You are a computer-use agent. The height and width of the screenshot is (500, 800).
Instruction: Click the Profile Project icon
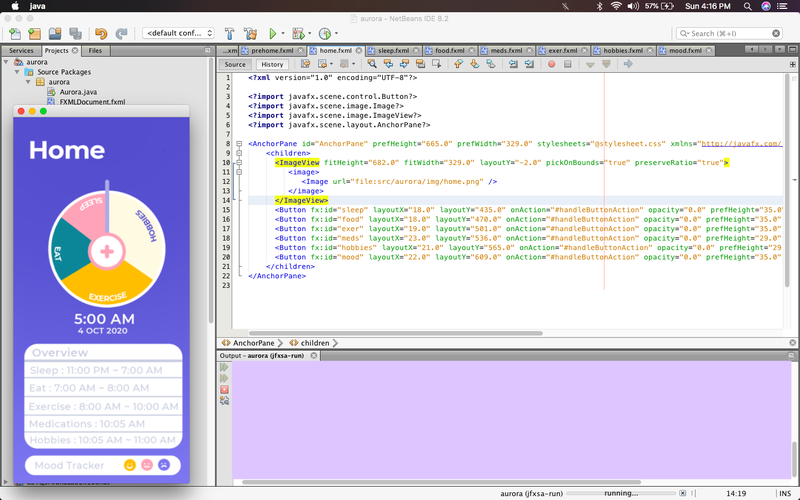325,34
